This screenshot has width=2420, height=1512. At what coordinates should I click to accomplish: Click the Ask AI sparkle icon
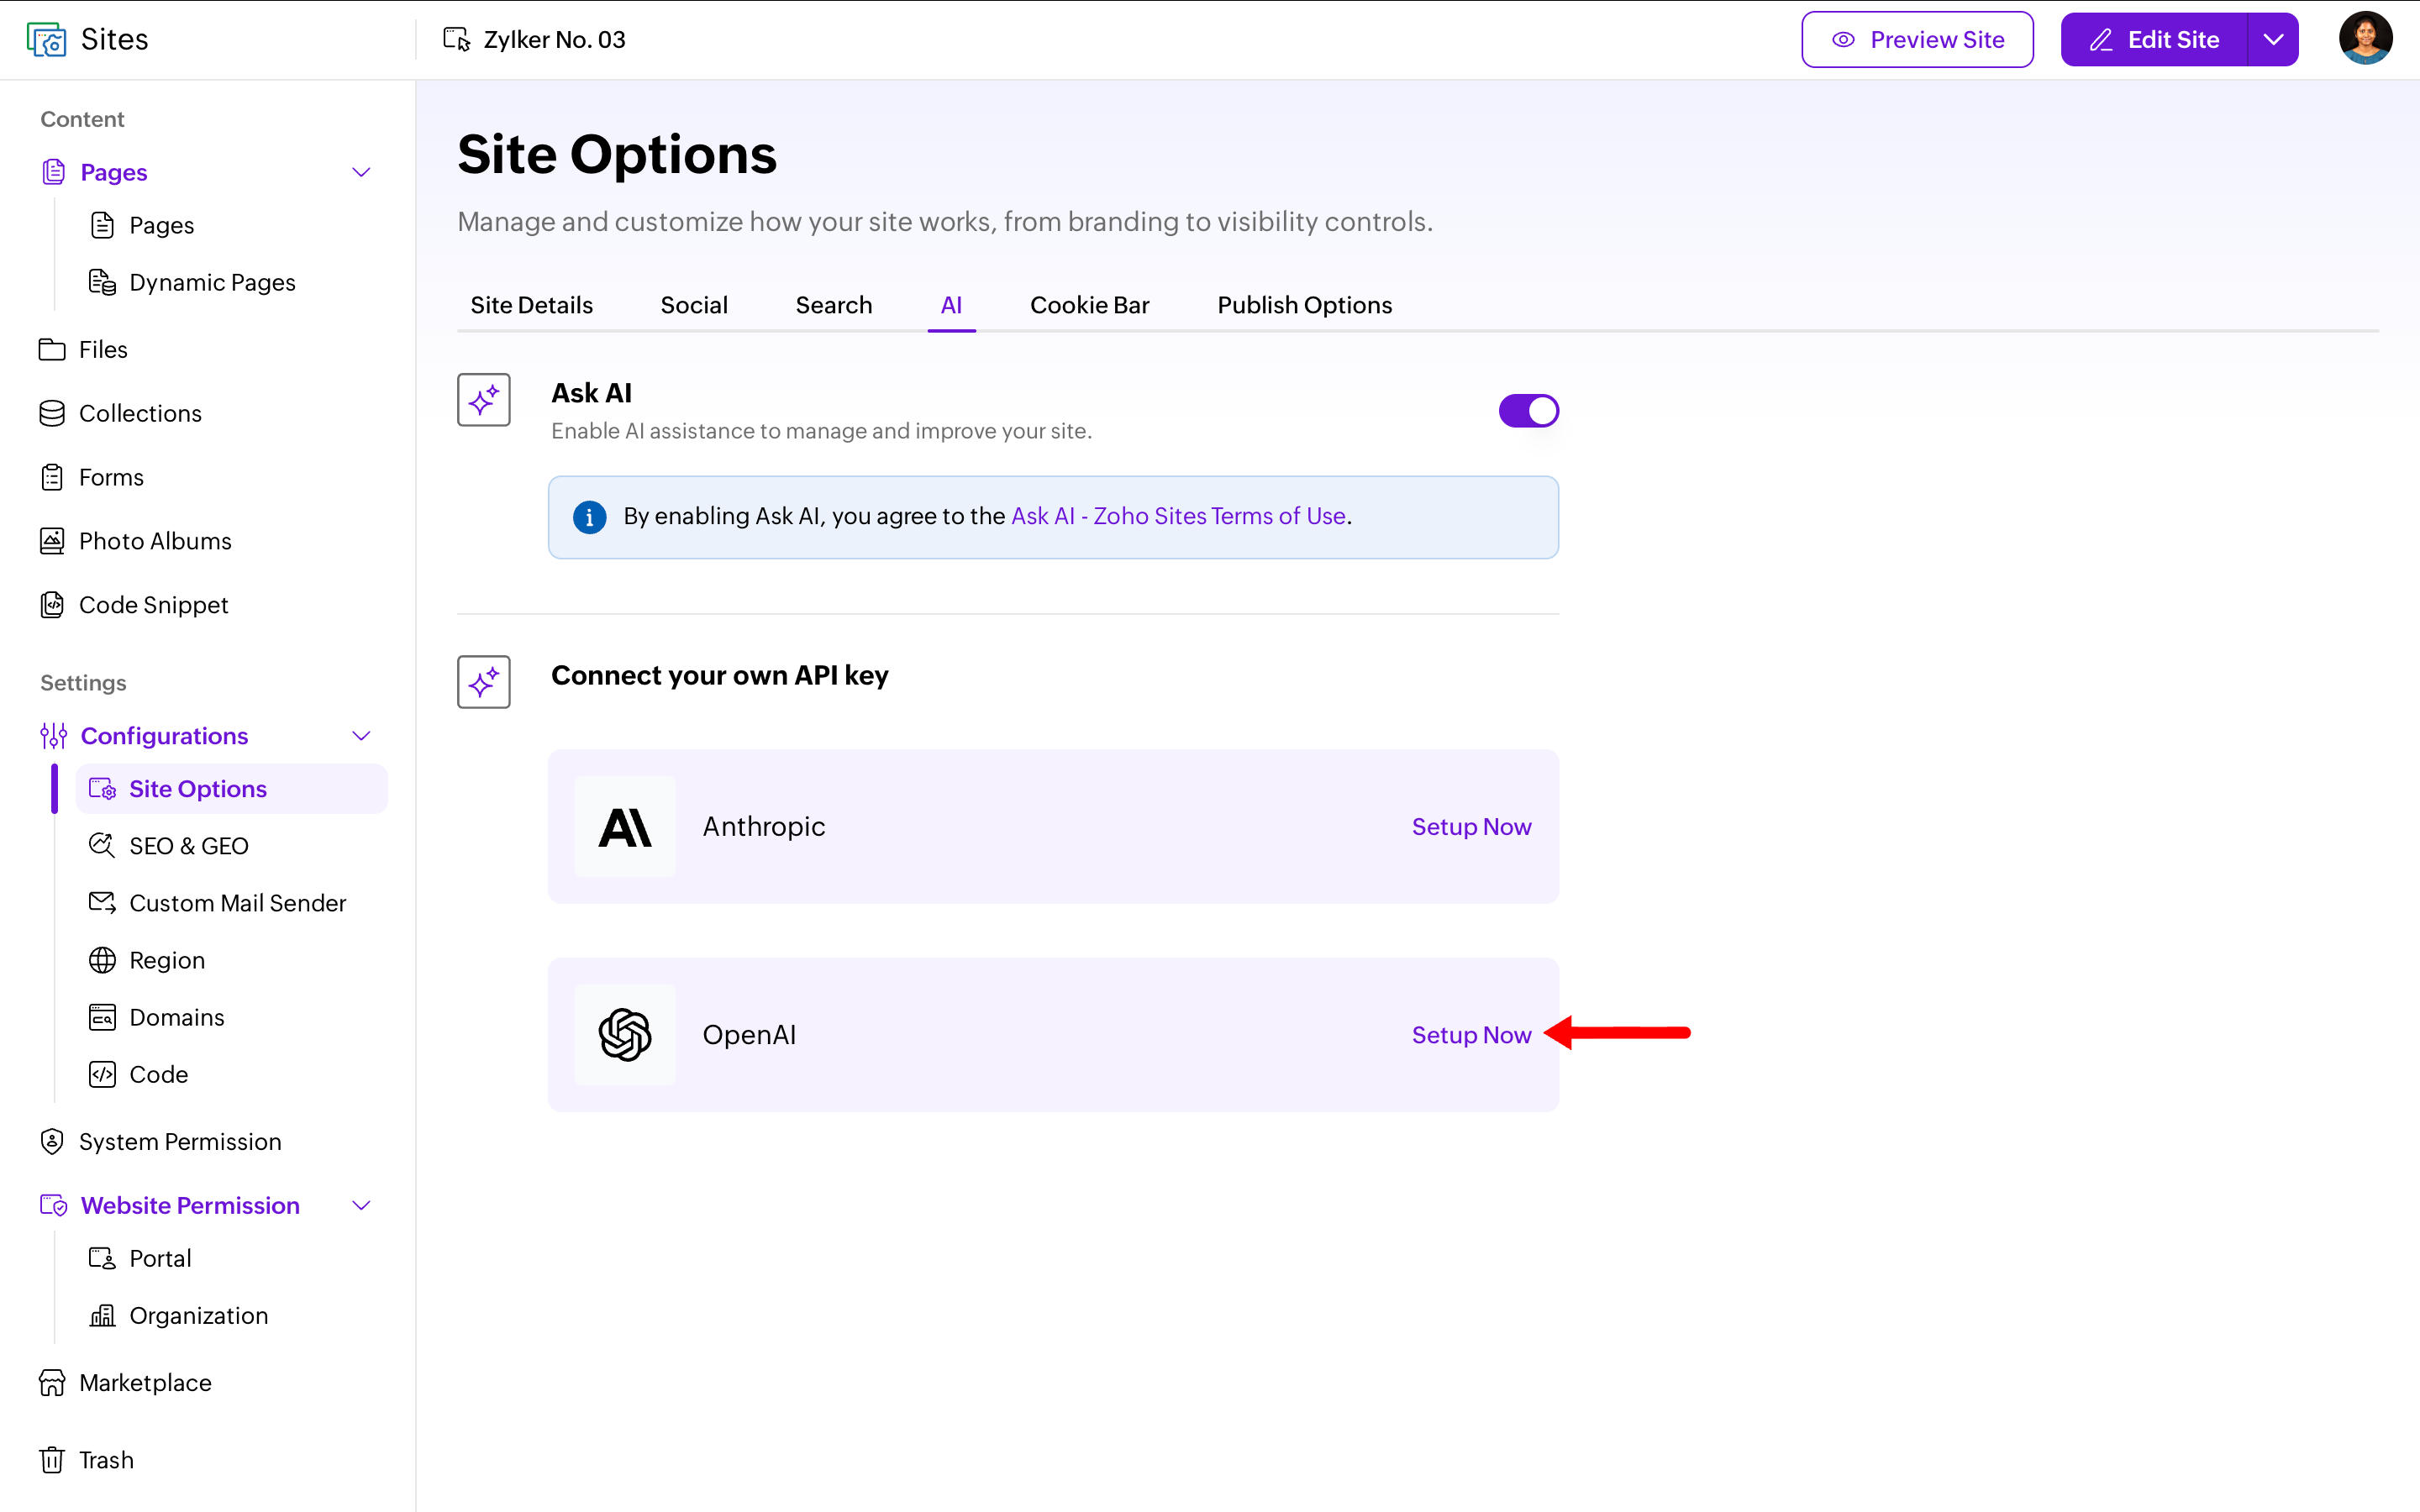(x=484, y=400)
